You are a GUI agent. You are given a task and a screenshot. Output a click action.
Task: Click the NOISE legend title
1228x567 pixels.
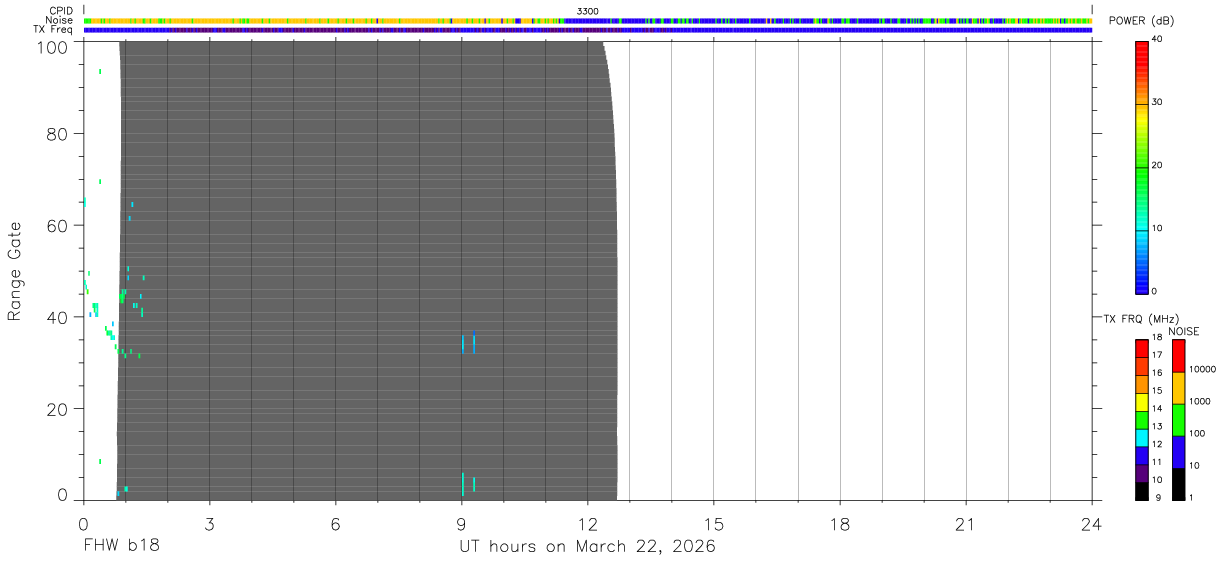click(1184, 331)
